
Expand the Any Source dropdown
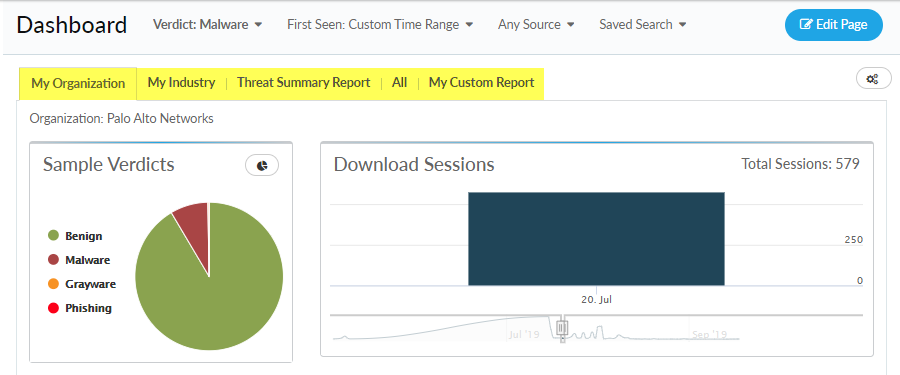536,25
